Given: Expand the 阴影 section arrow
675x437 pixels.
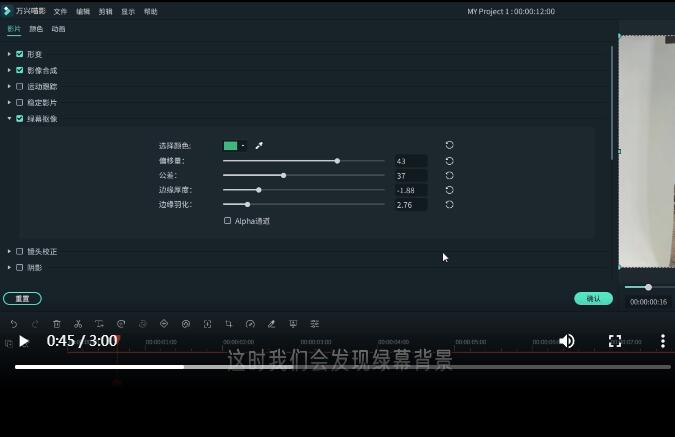Looking at the screenshot, I should (9, 267).
